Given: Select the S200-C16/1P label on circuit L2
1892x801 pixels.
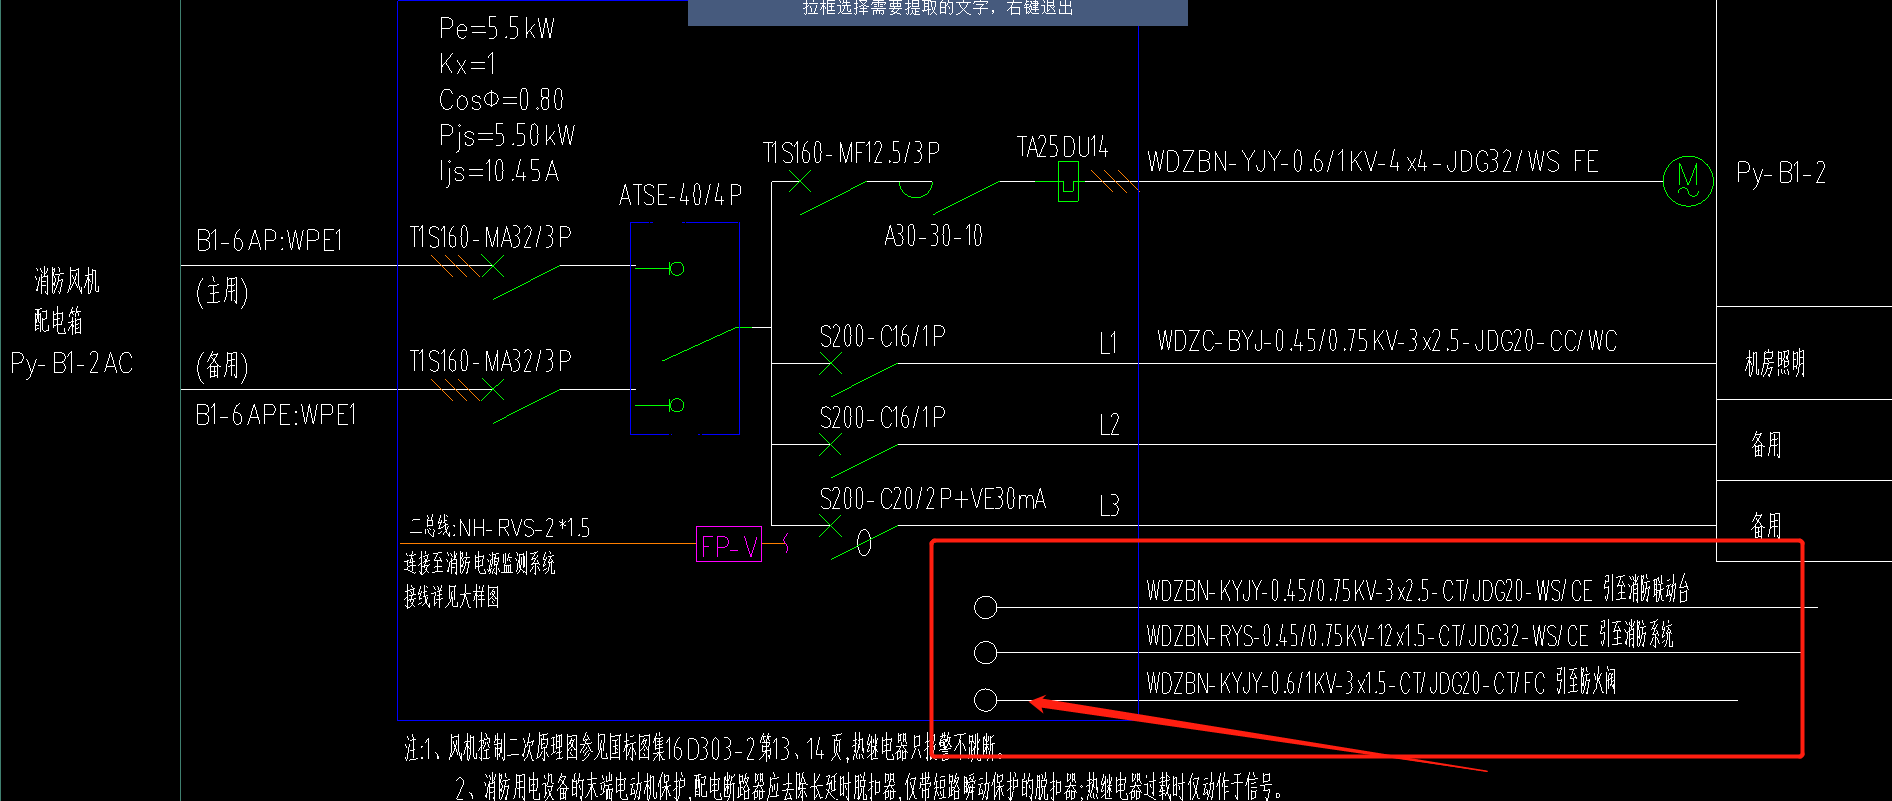Looking at the screenshot, I should click(x=882, y=418).
